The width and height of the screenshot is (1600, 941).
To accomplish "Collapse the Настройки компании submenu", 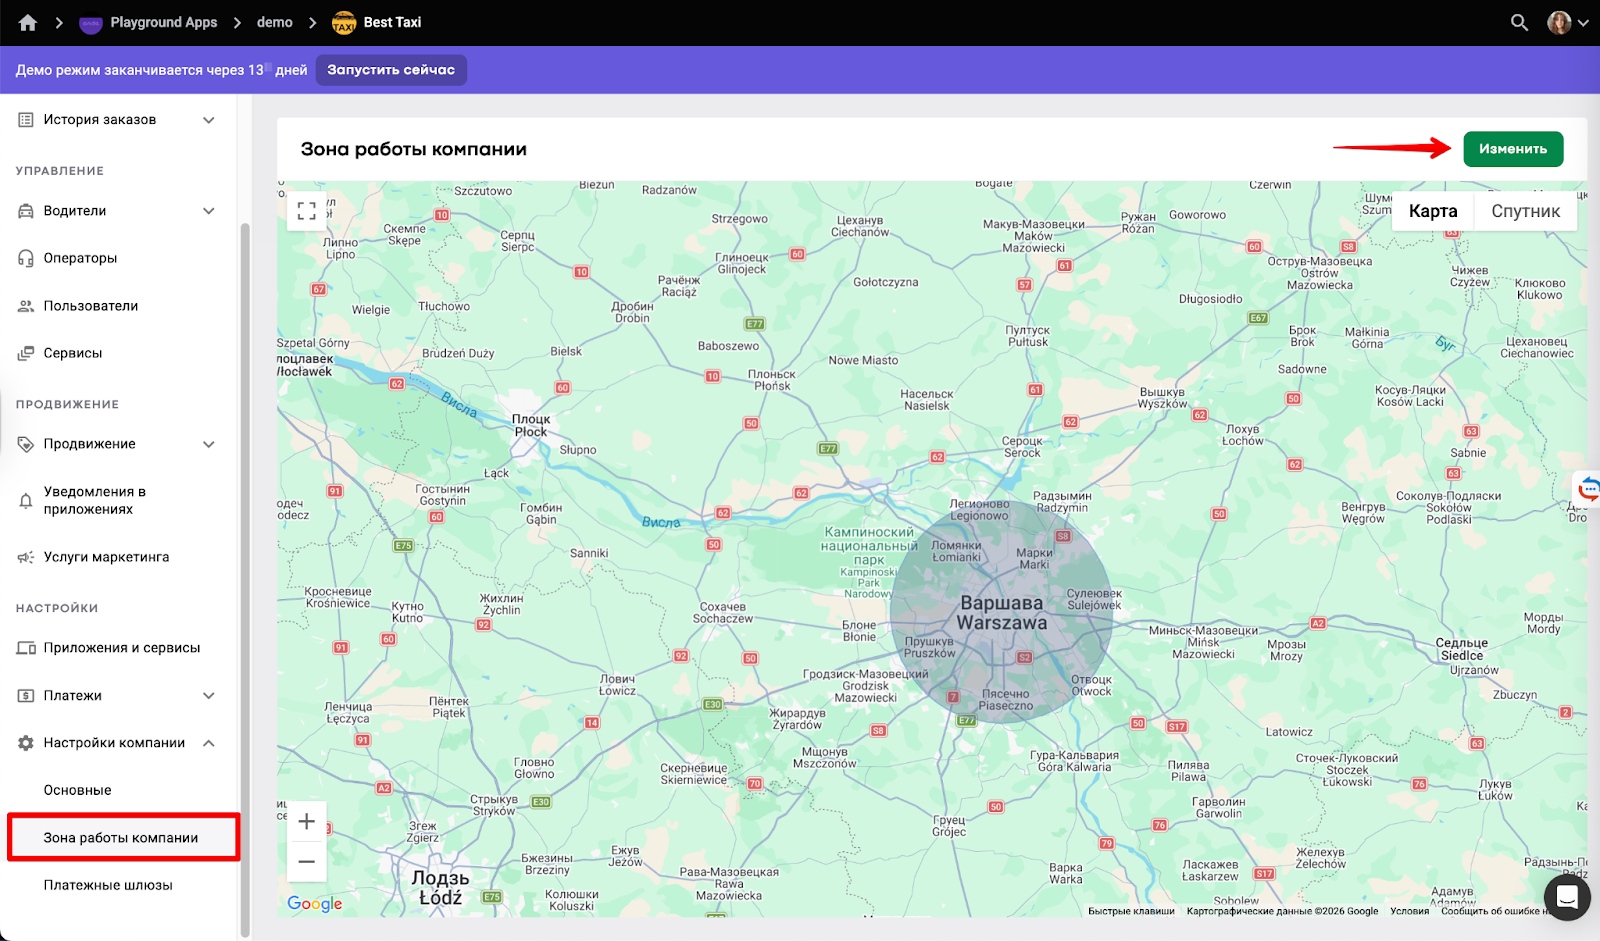I will 209,743.
